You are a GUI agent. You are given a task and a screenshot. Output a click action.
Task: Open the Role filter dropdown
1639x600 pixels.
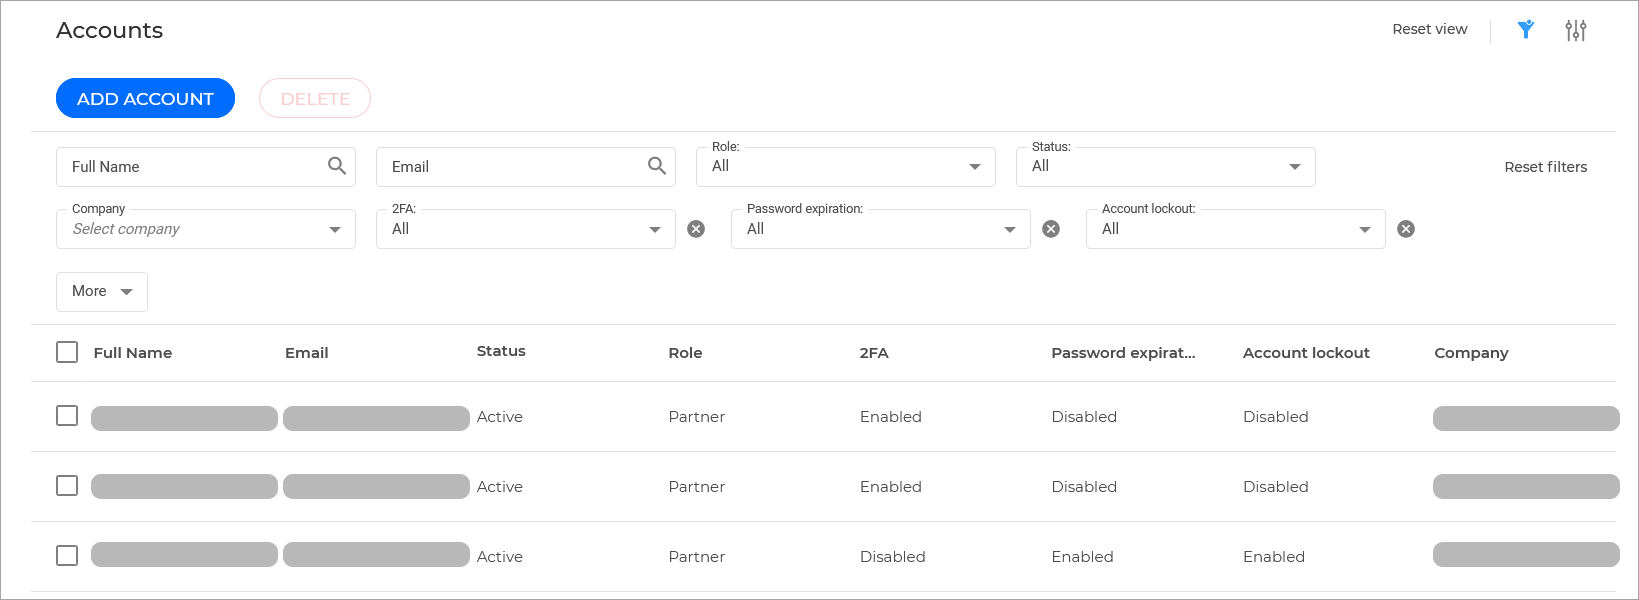(x=845, y=167)
